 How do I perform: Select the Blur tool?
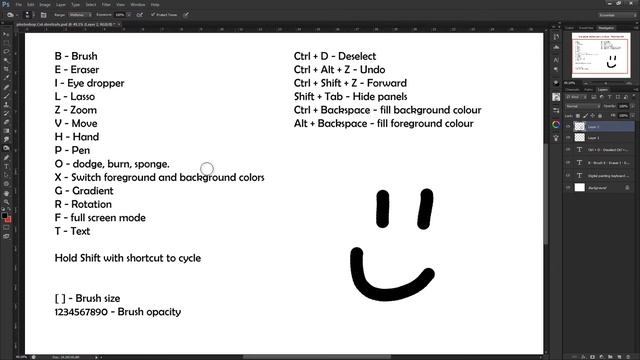[6, 140]
